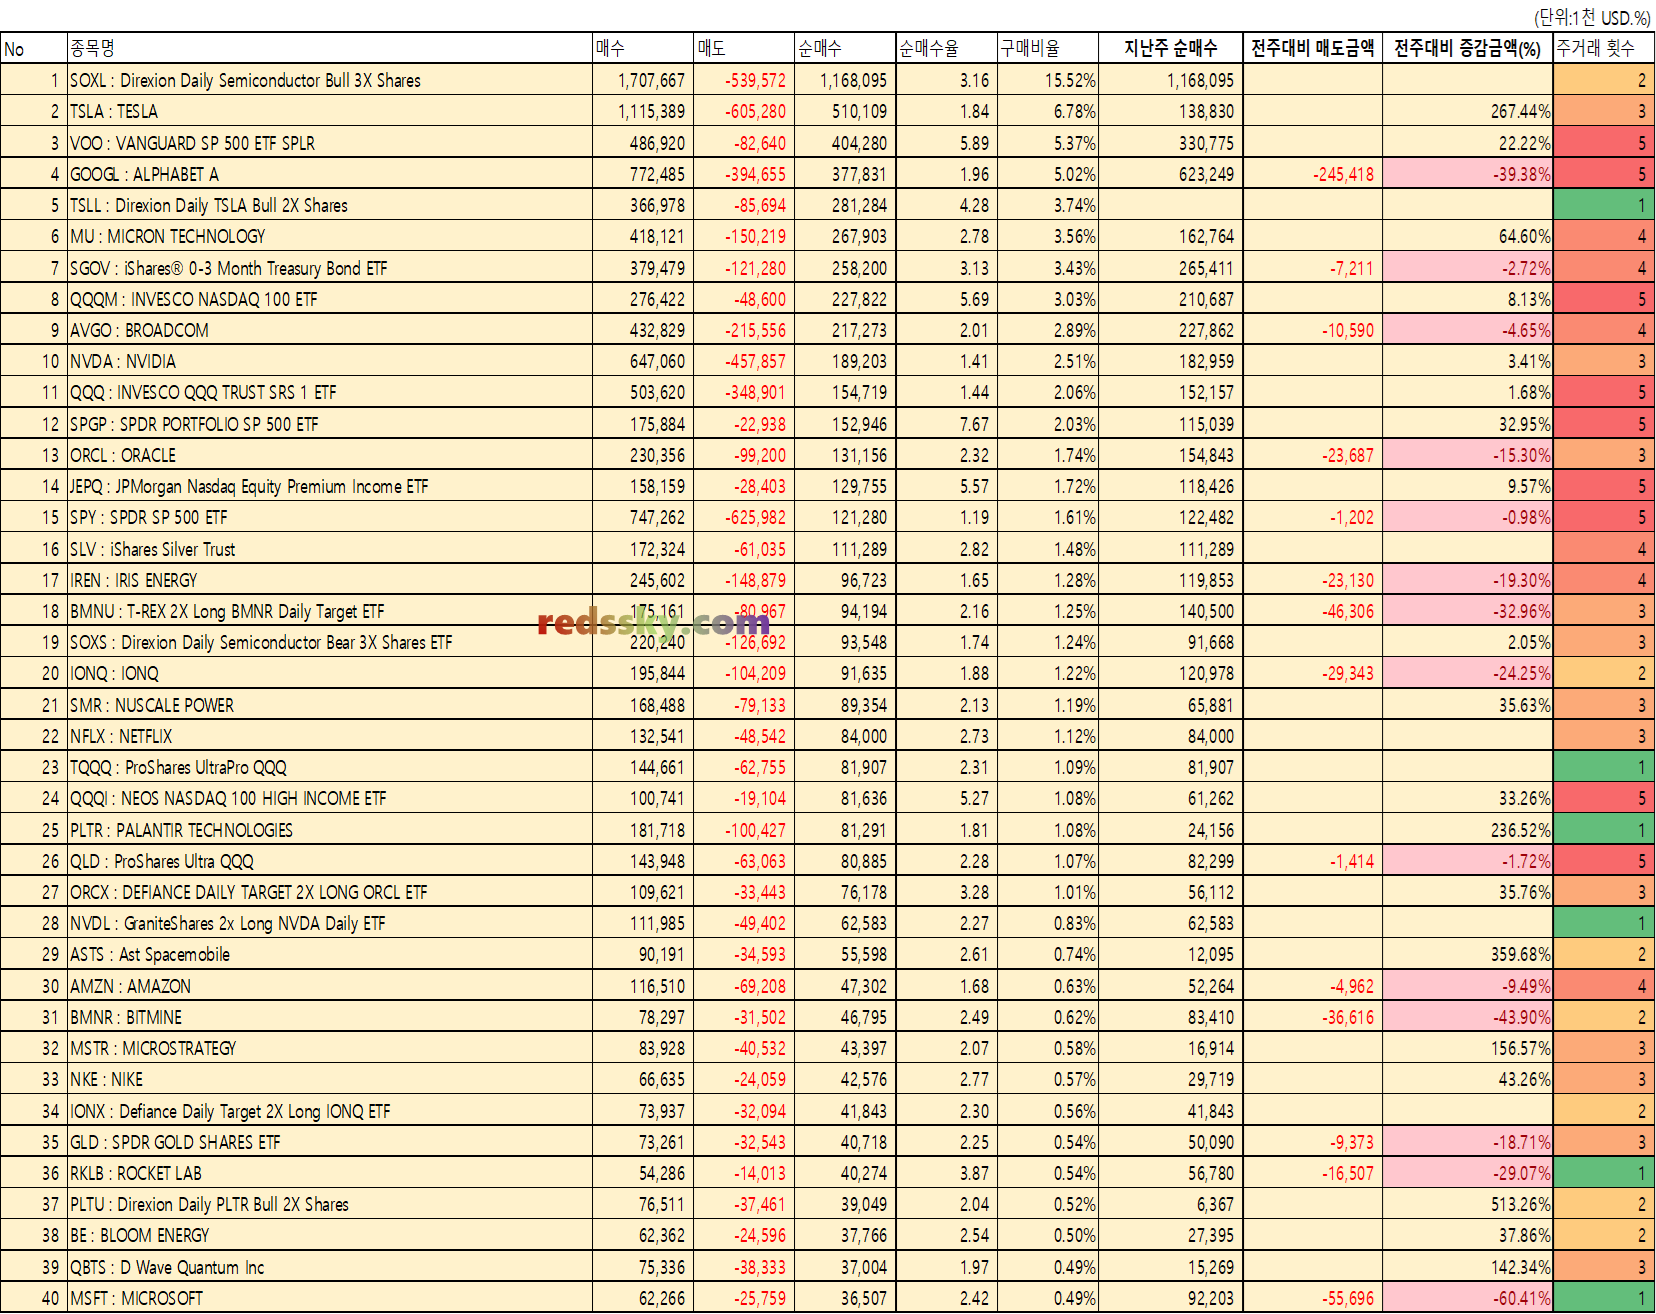Select the QQQM : INVESCO NASDAQ 100 ETF cell
This screenshot has height=1314, width=1656.
(330, 299)
